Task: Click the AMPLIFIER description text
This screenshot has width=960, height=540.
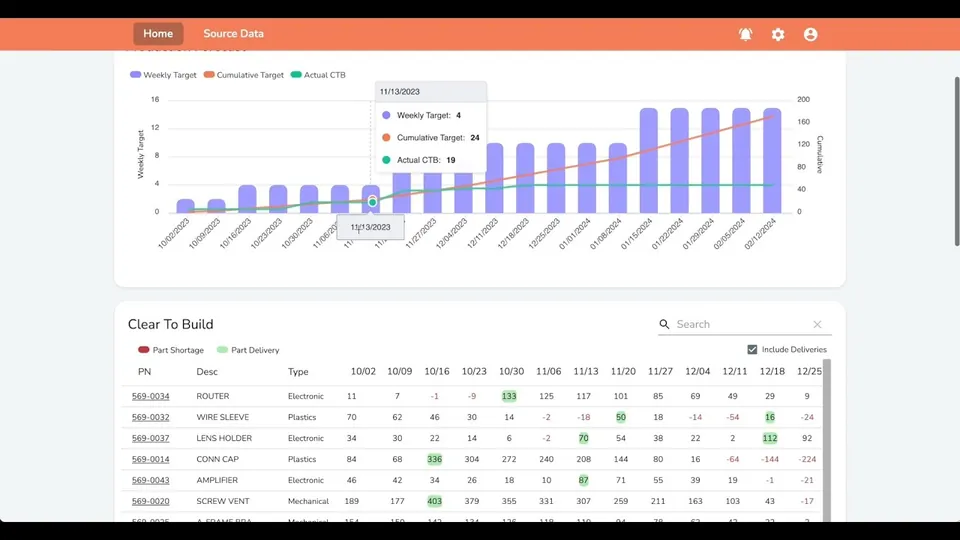Action: [217, 480]
